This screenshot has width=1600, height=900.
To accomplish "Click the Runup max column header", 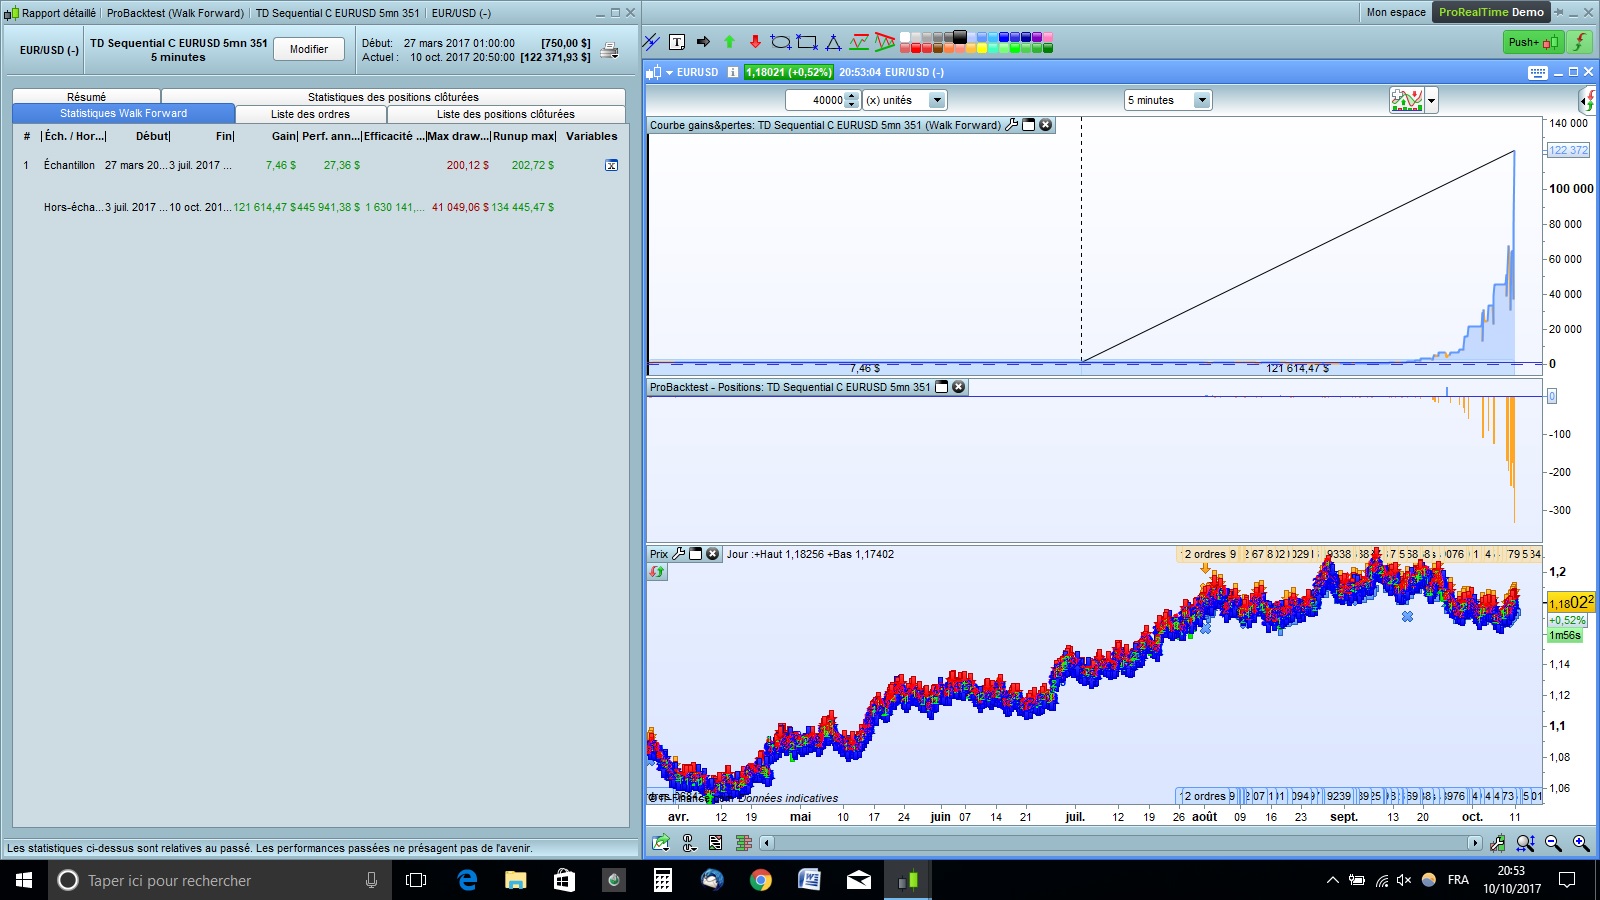I will [524, 136].
